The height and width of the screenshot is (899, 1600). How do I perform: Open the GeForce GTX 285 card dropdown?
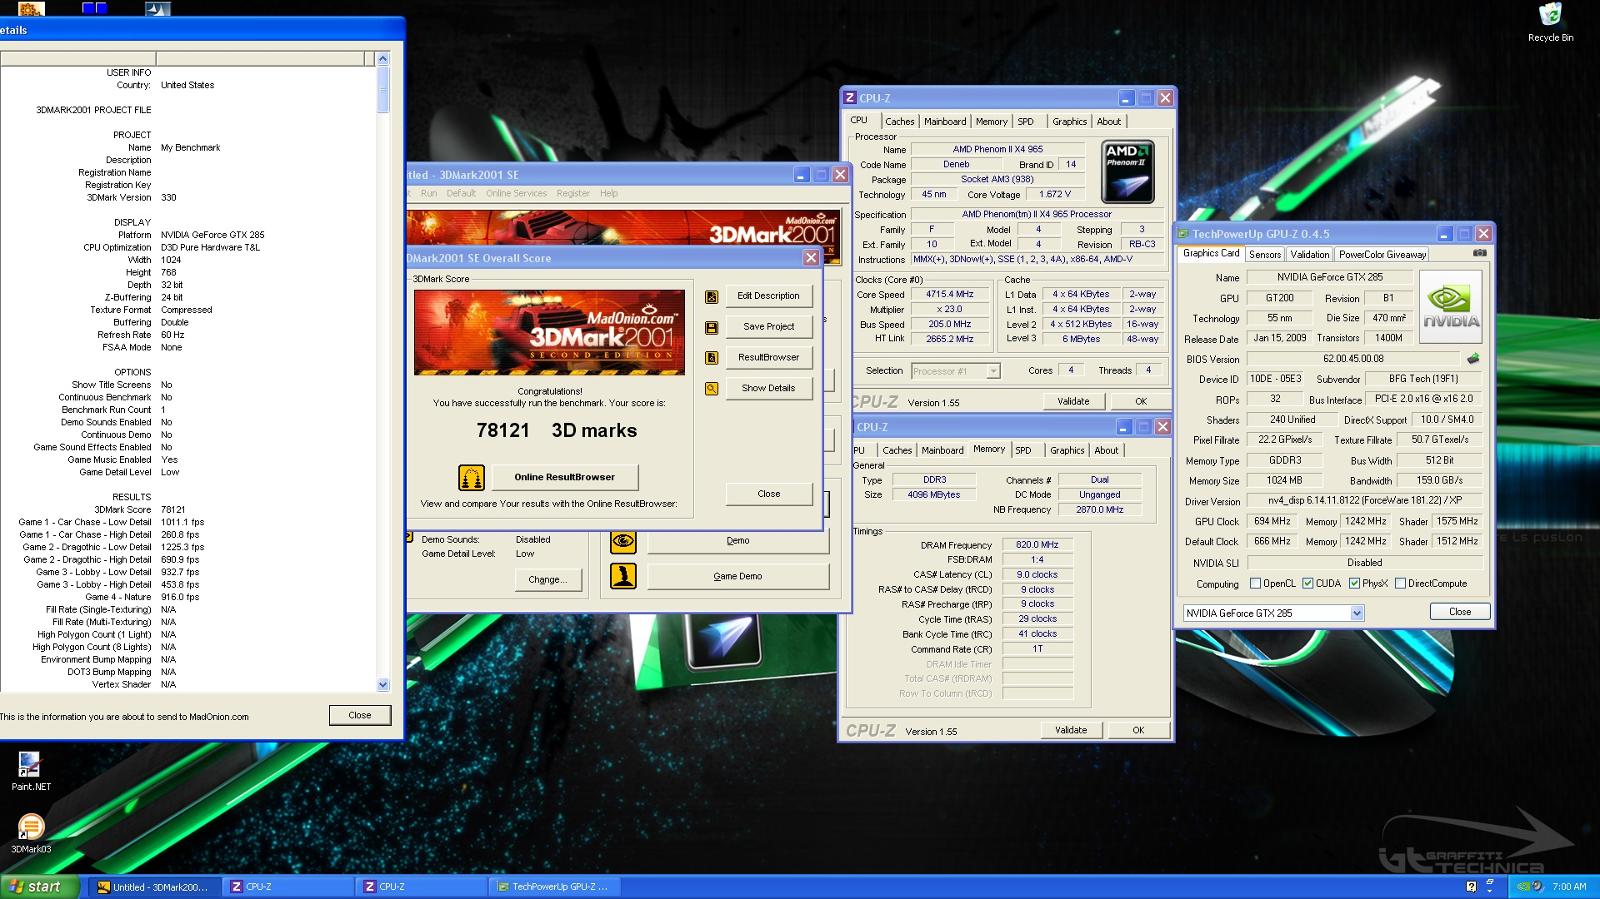(x=1357, y=613)
